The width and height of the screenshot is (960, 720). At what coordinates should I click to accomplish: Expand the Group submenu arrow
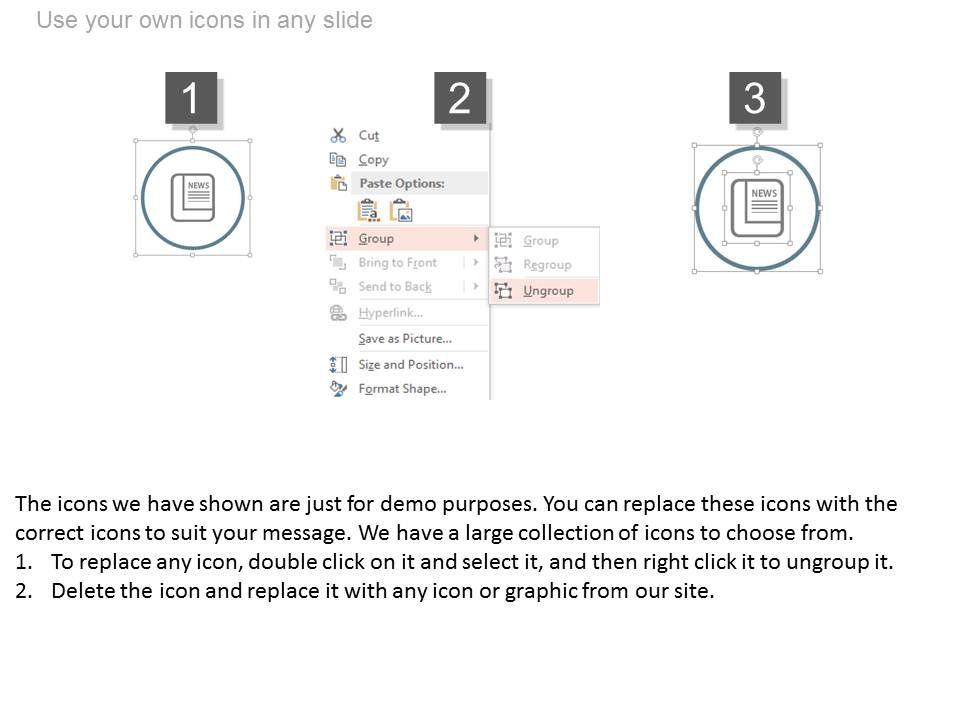coord(476,238)
